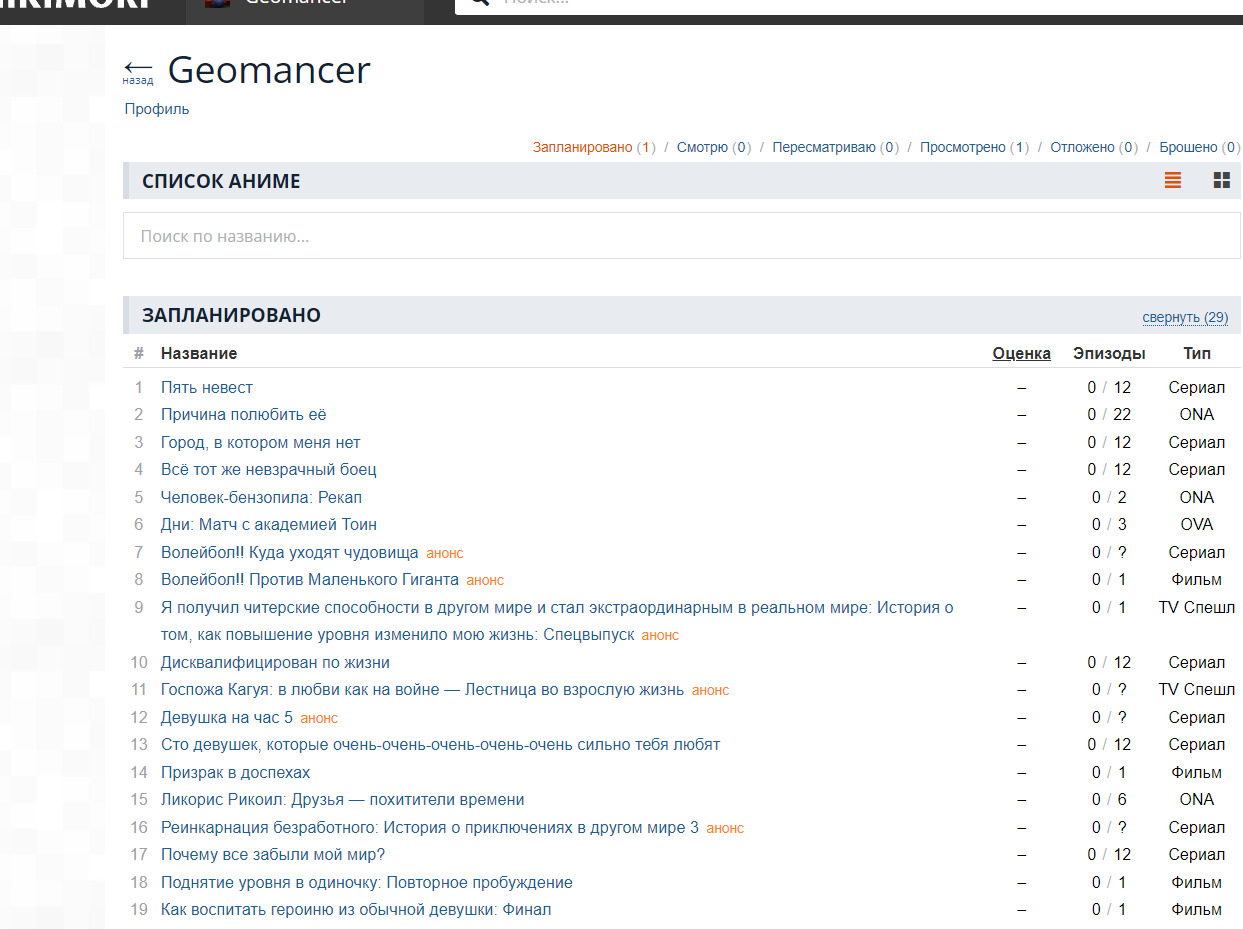Open the Смотрю status tab

702,147
